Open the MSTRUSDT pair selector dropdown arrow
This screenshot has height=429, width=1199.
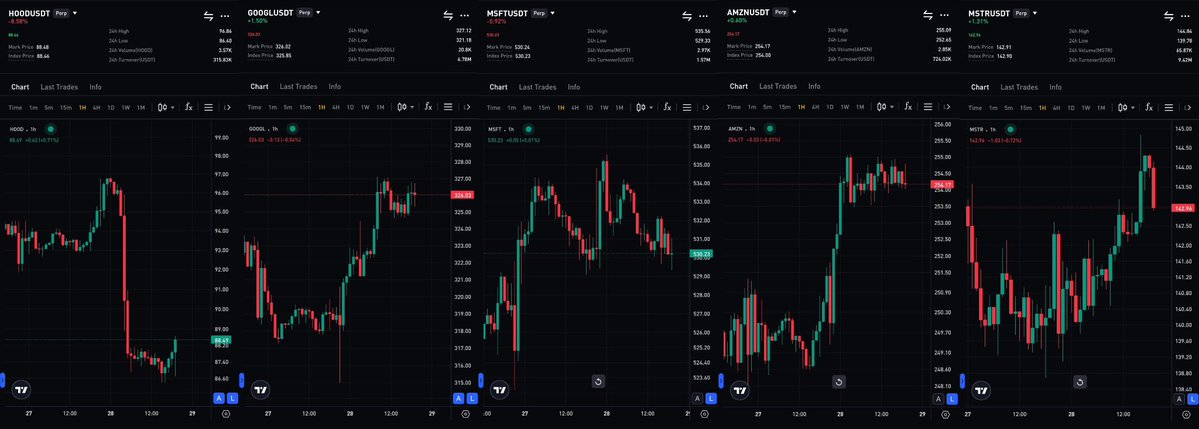click(1035, 13)
